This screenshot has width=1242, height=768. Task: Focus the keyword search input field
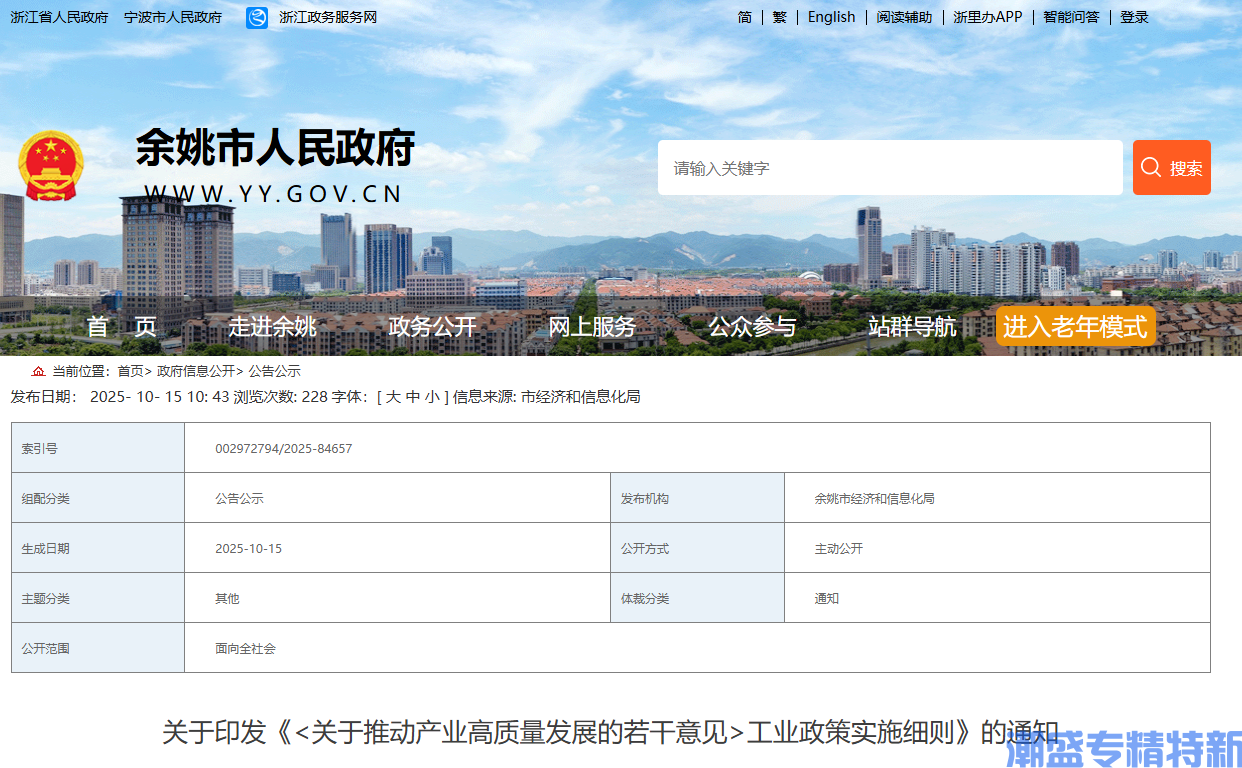[x=889, y=168]
